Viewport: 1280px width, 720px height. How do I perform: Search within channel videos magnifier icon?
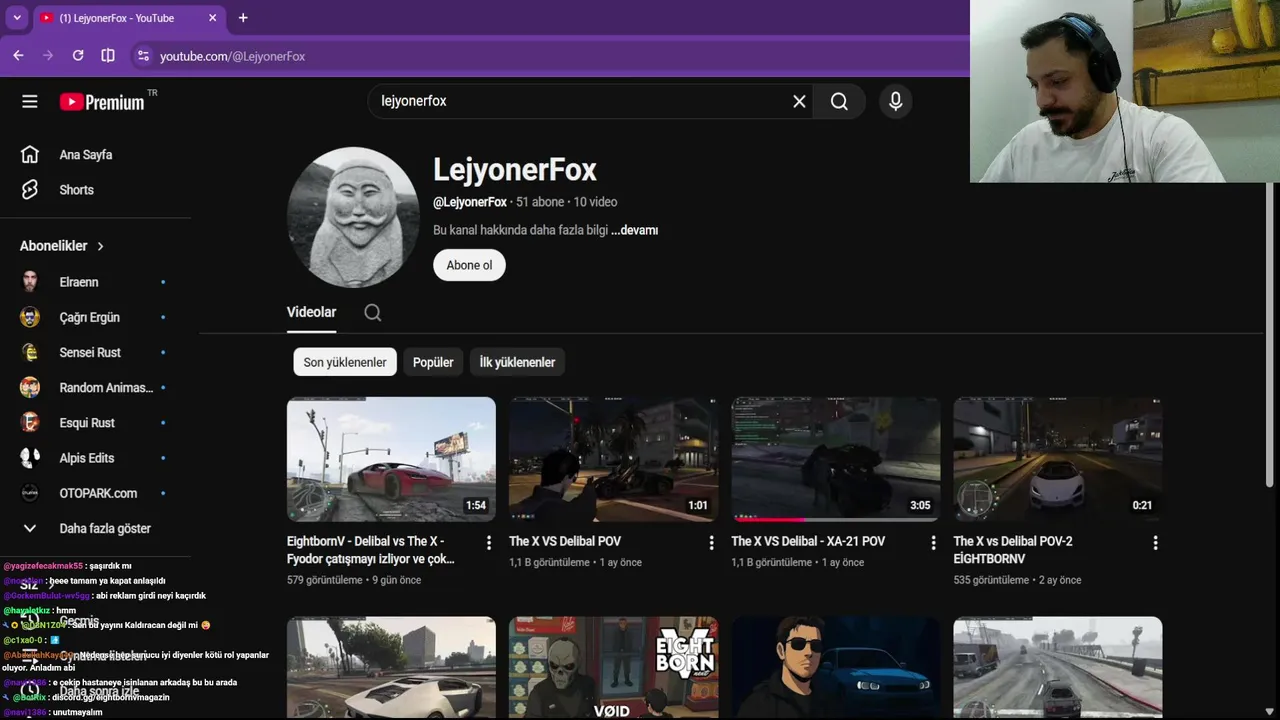click(372, 312)
